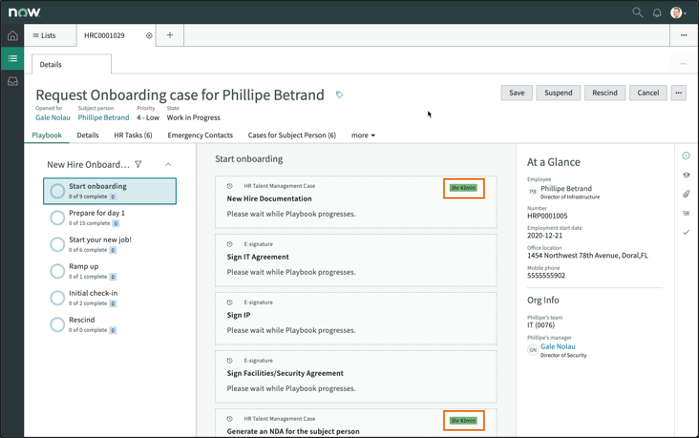Select Initial check-in stage
Screen dimensions: 699x438
[110, 298]
